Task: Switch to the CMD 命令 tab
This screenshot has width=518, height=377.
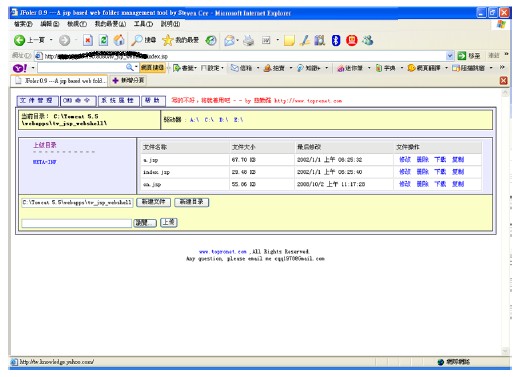Action: (78, 101)
